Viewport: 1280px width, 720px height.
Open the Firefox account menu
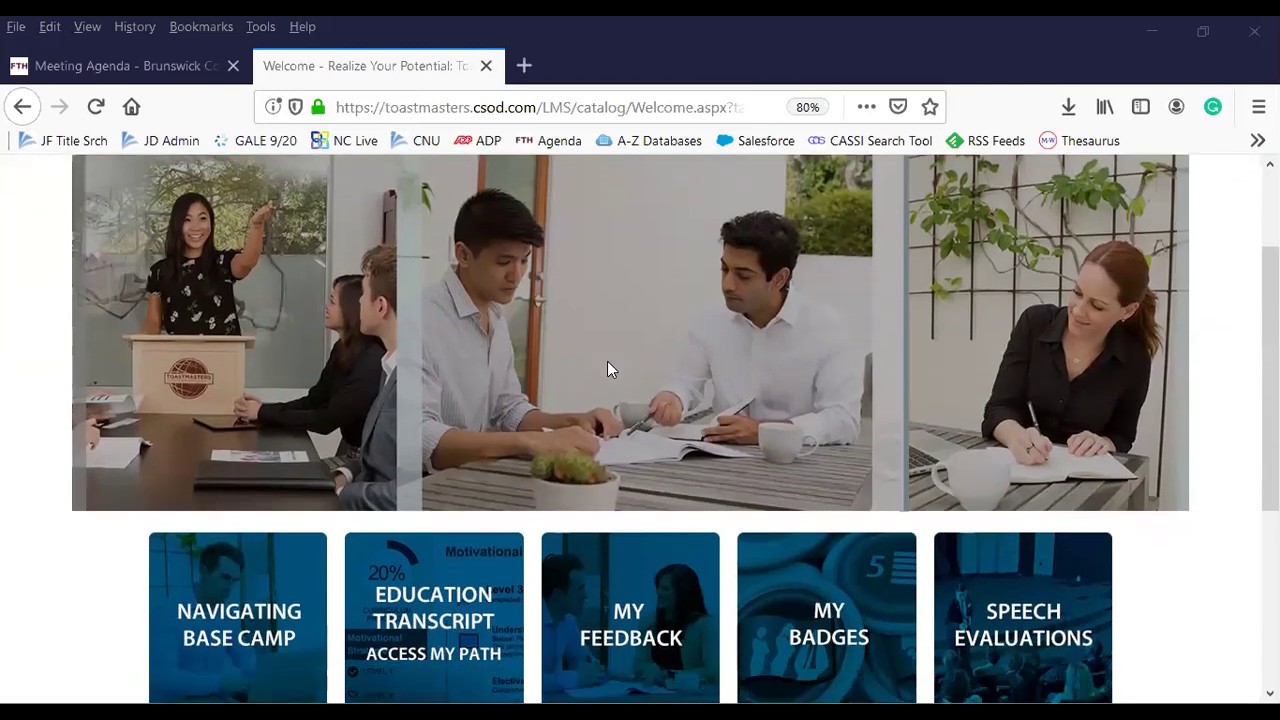pos(1176,107)
